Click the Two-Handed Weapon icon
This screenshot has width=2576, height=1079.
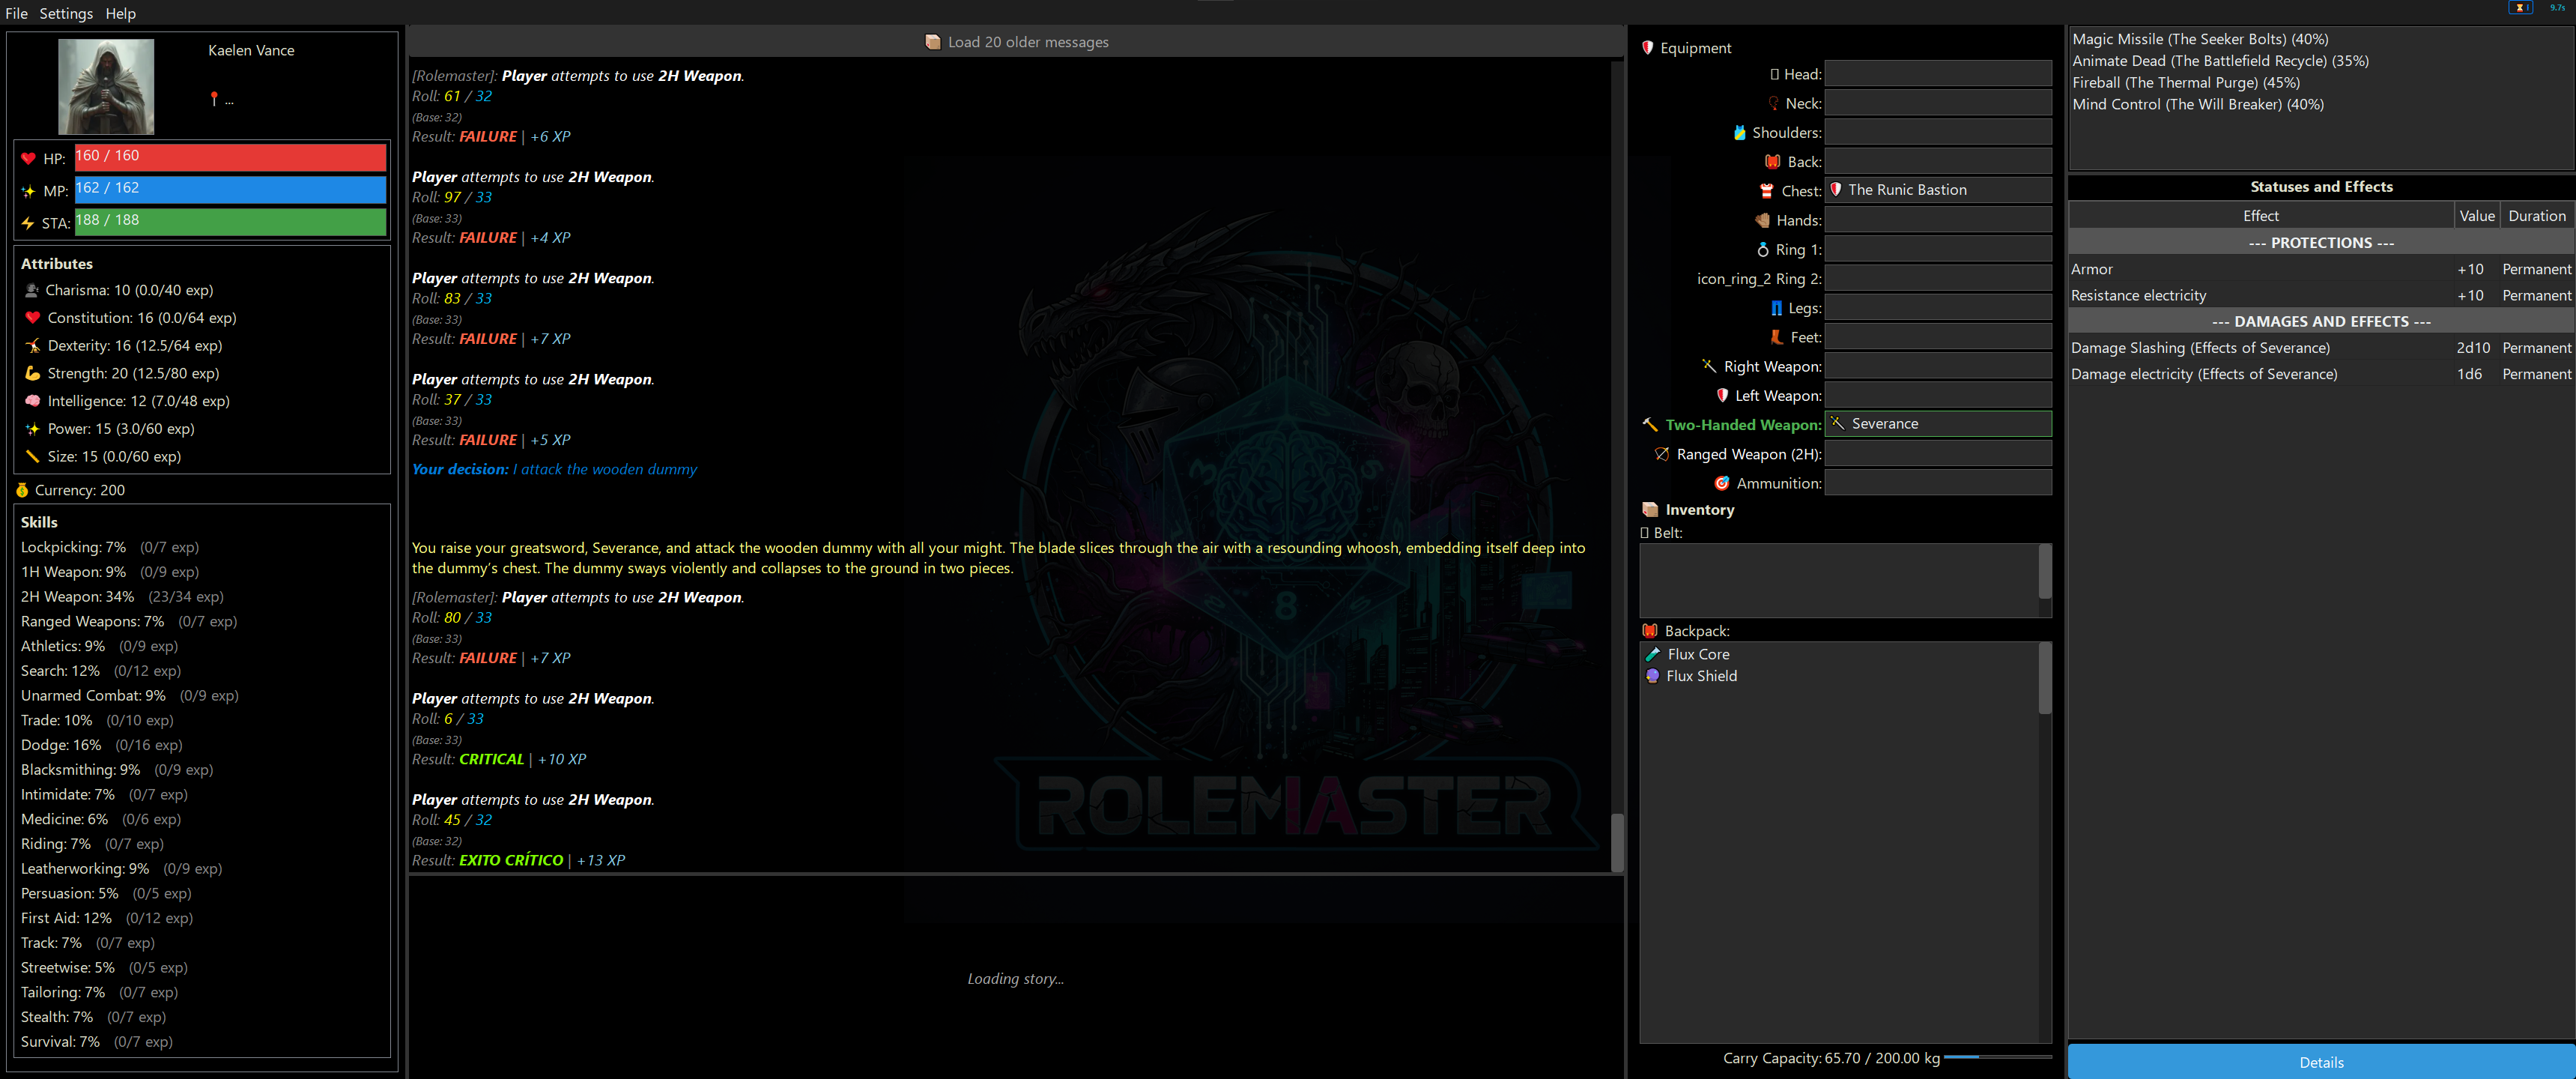click(1650, 425)
